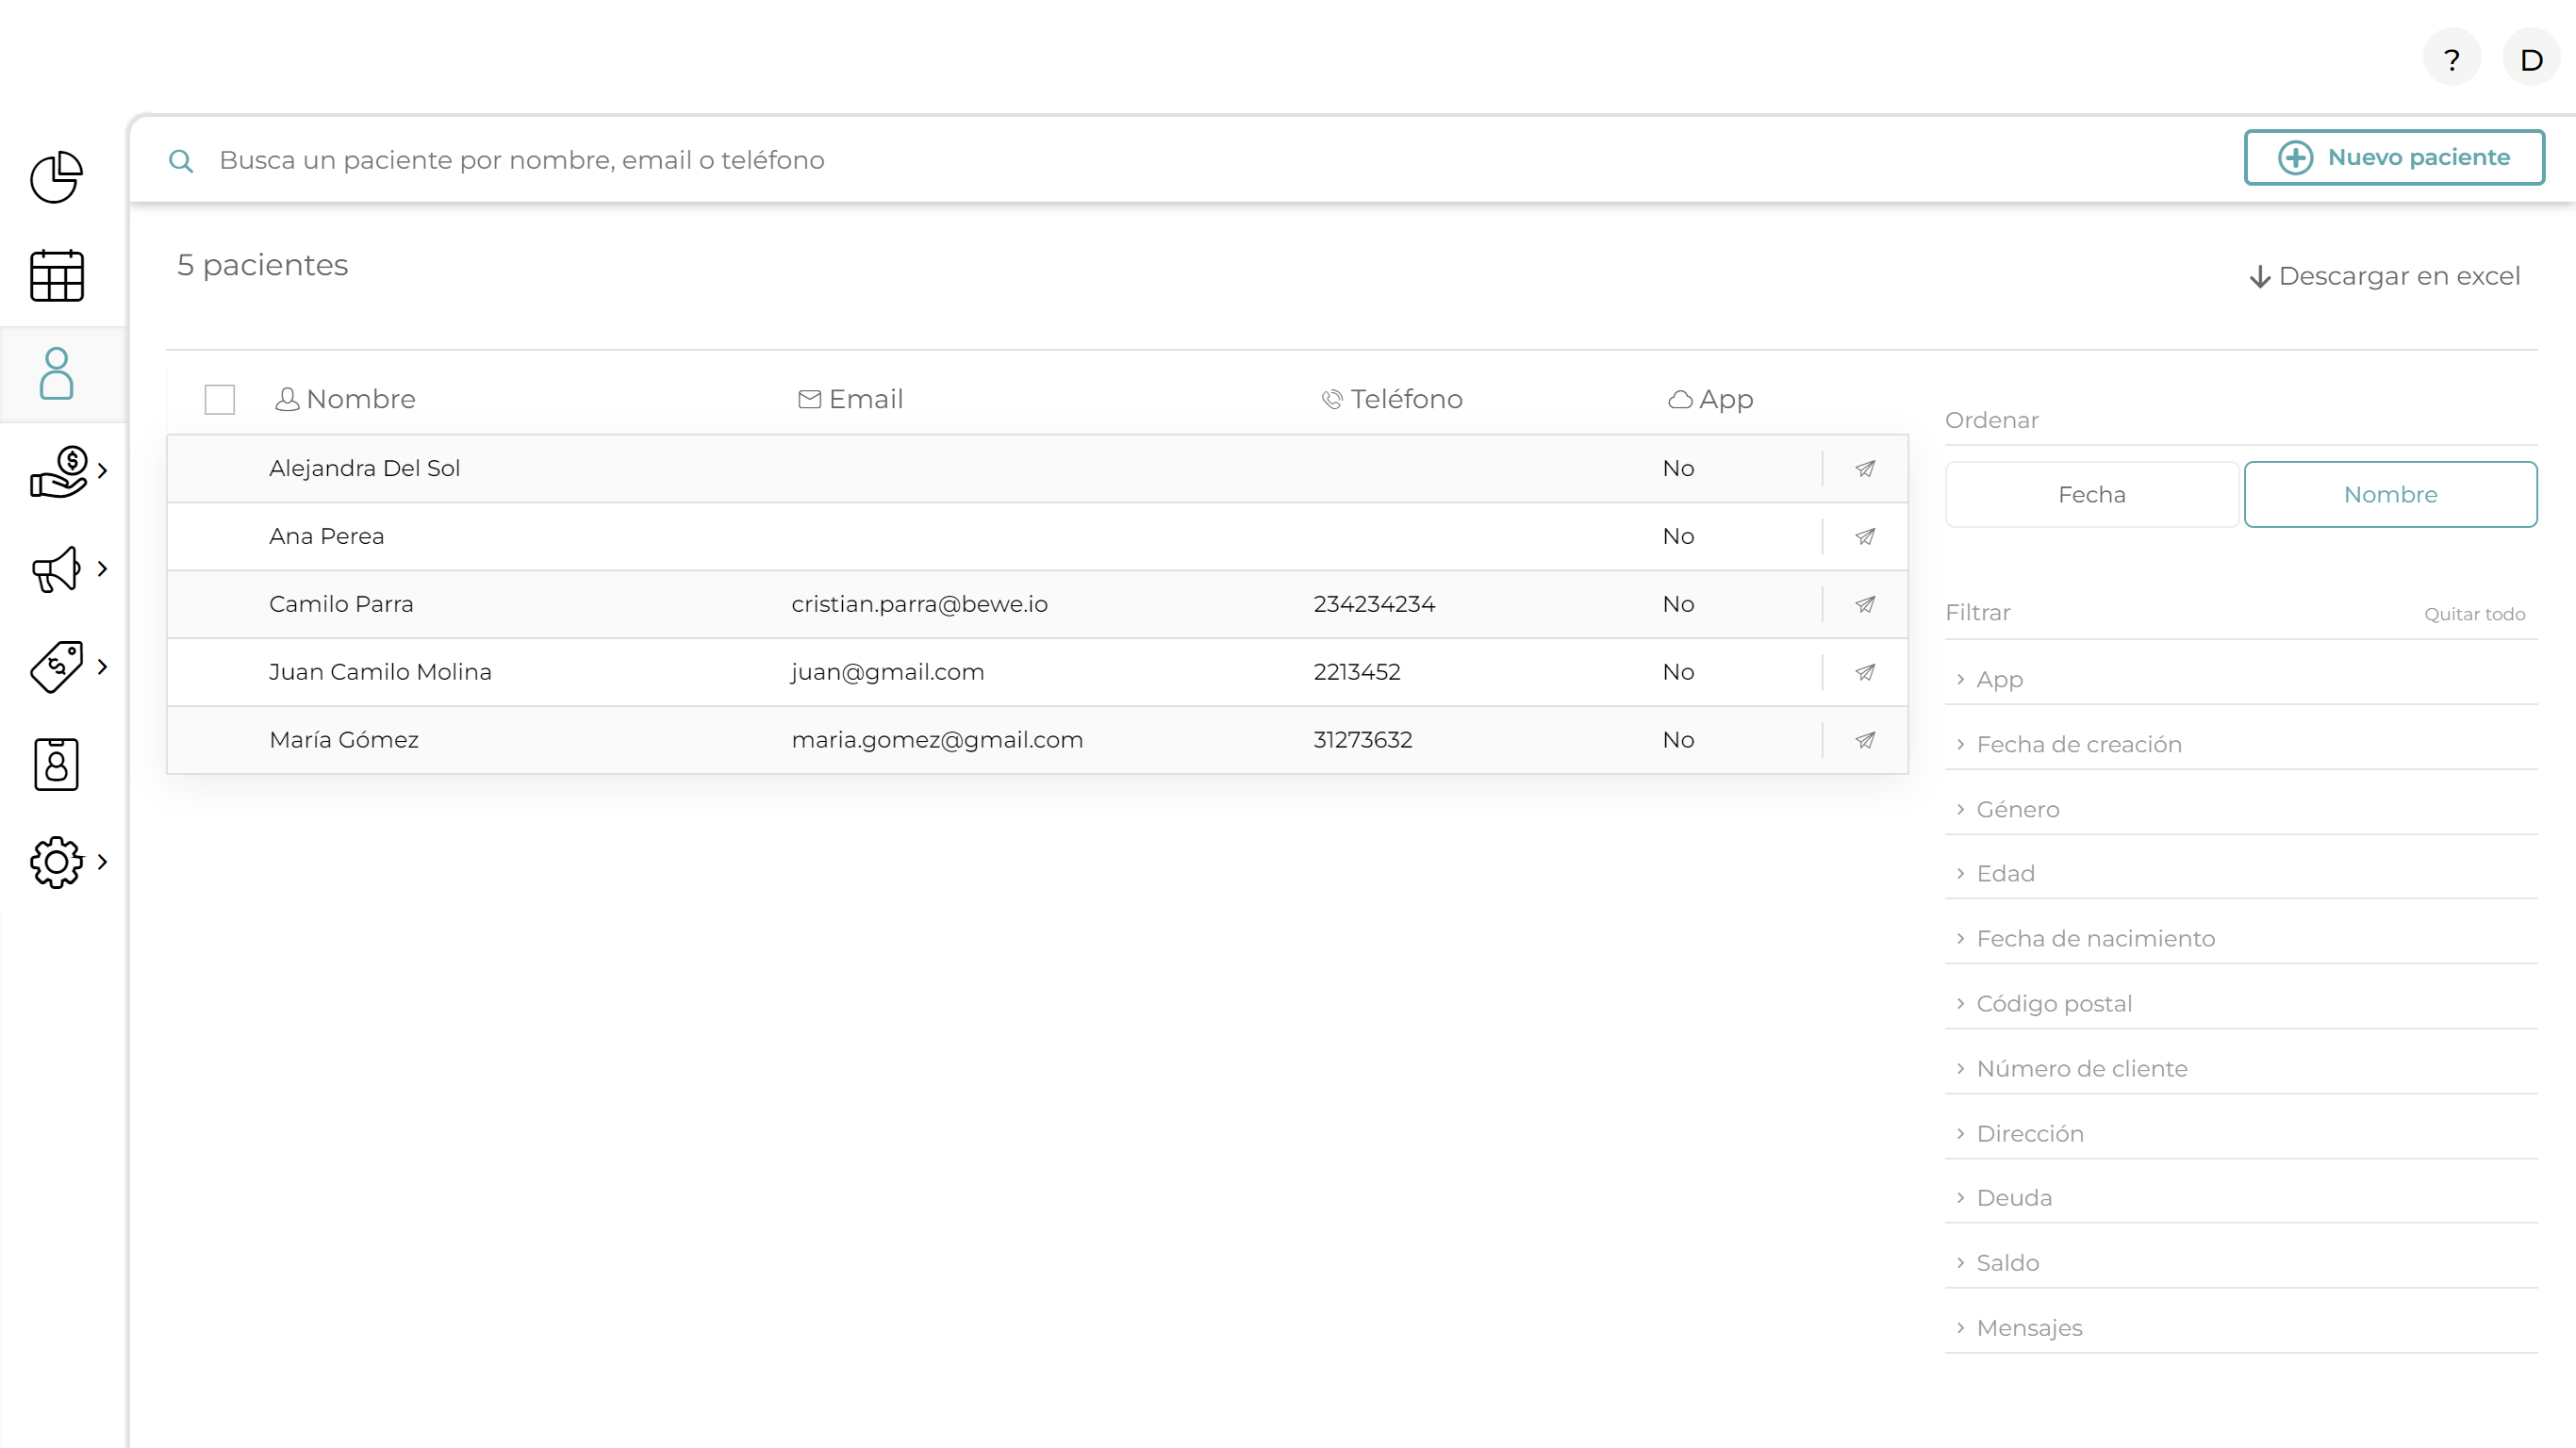The height and width of the screenshot is (1448, 2576).
Task: Open patient María Gómez
Action: pyautogui.click(x=344, y=740)
